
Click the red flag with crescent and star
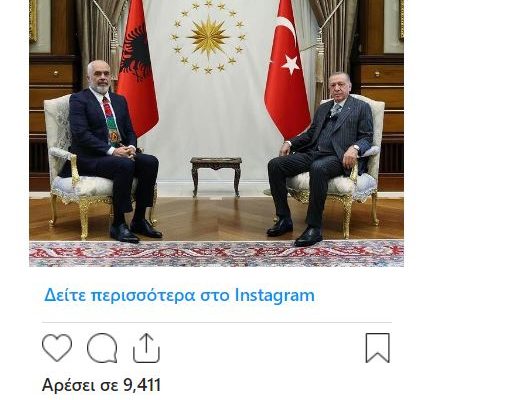pos(287,68)
